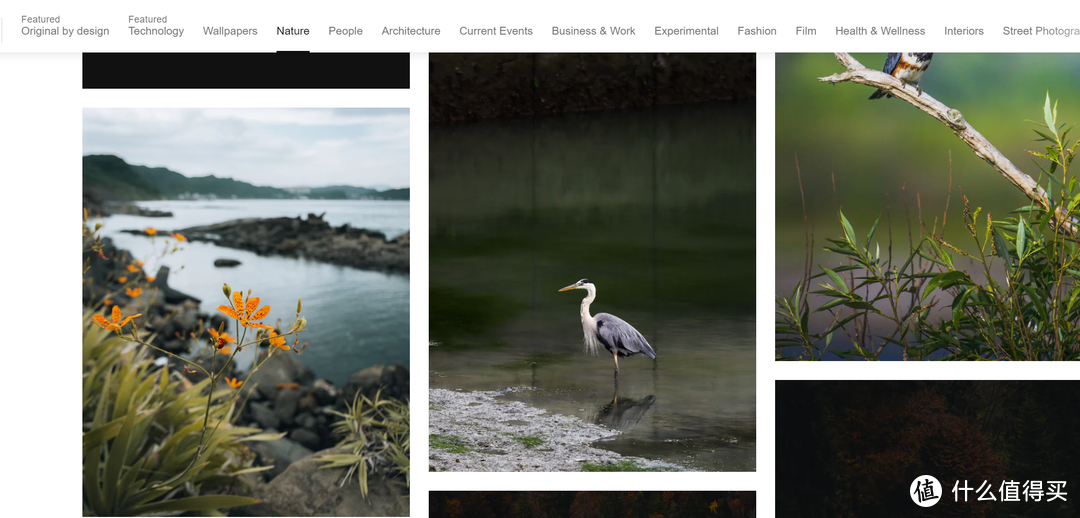Switch to Business & Work category
Image resolution: width=1080 pixels, height=518 pixels.
pyautogui.click(x=593, y=31)
